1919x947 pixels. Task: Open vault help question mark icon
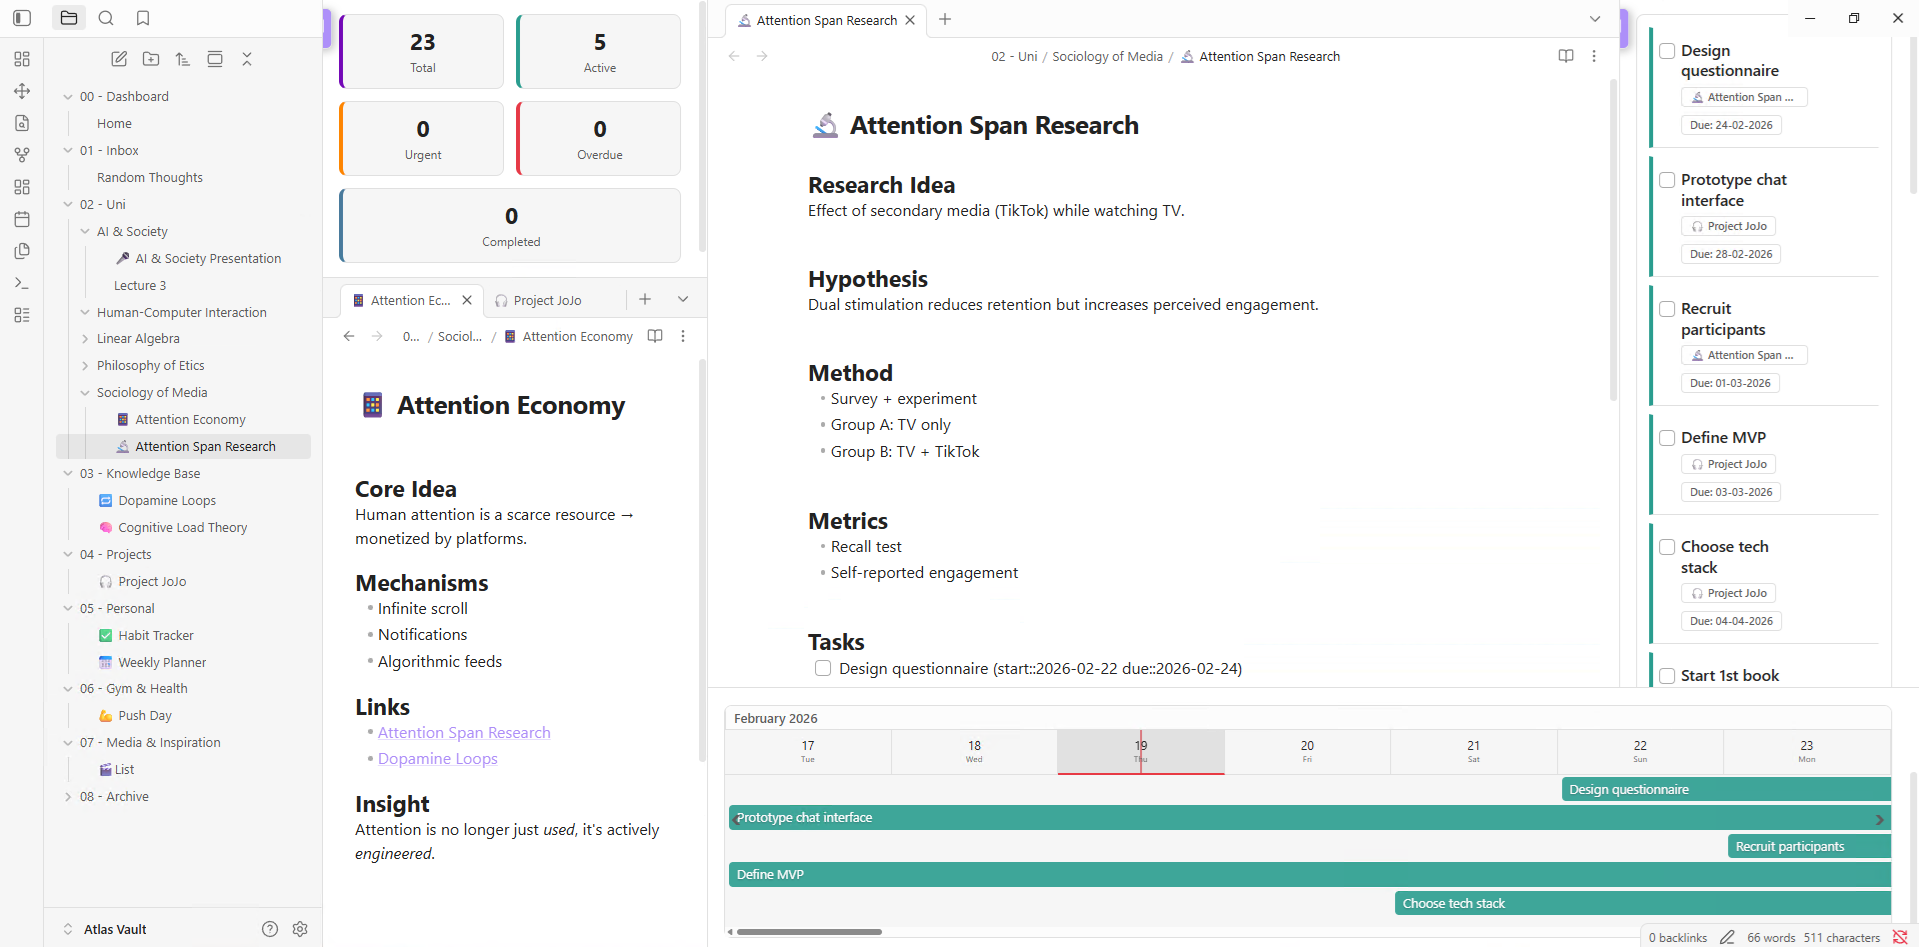coord(270,929)
